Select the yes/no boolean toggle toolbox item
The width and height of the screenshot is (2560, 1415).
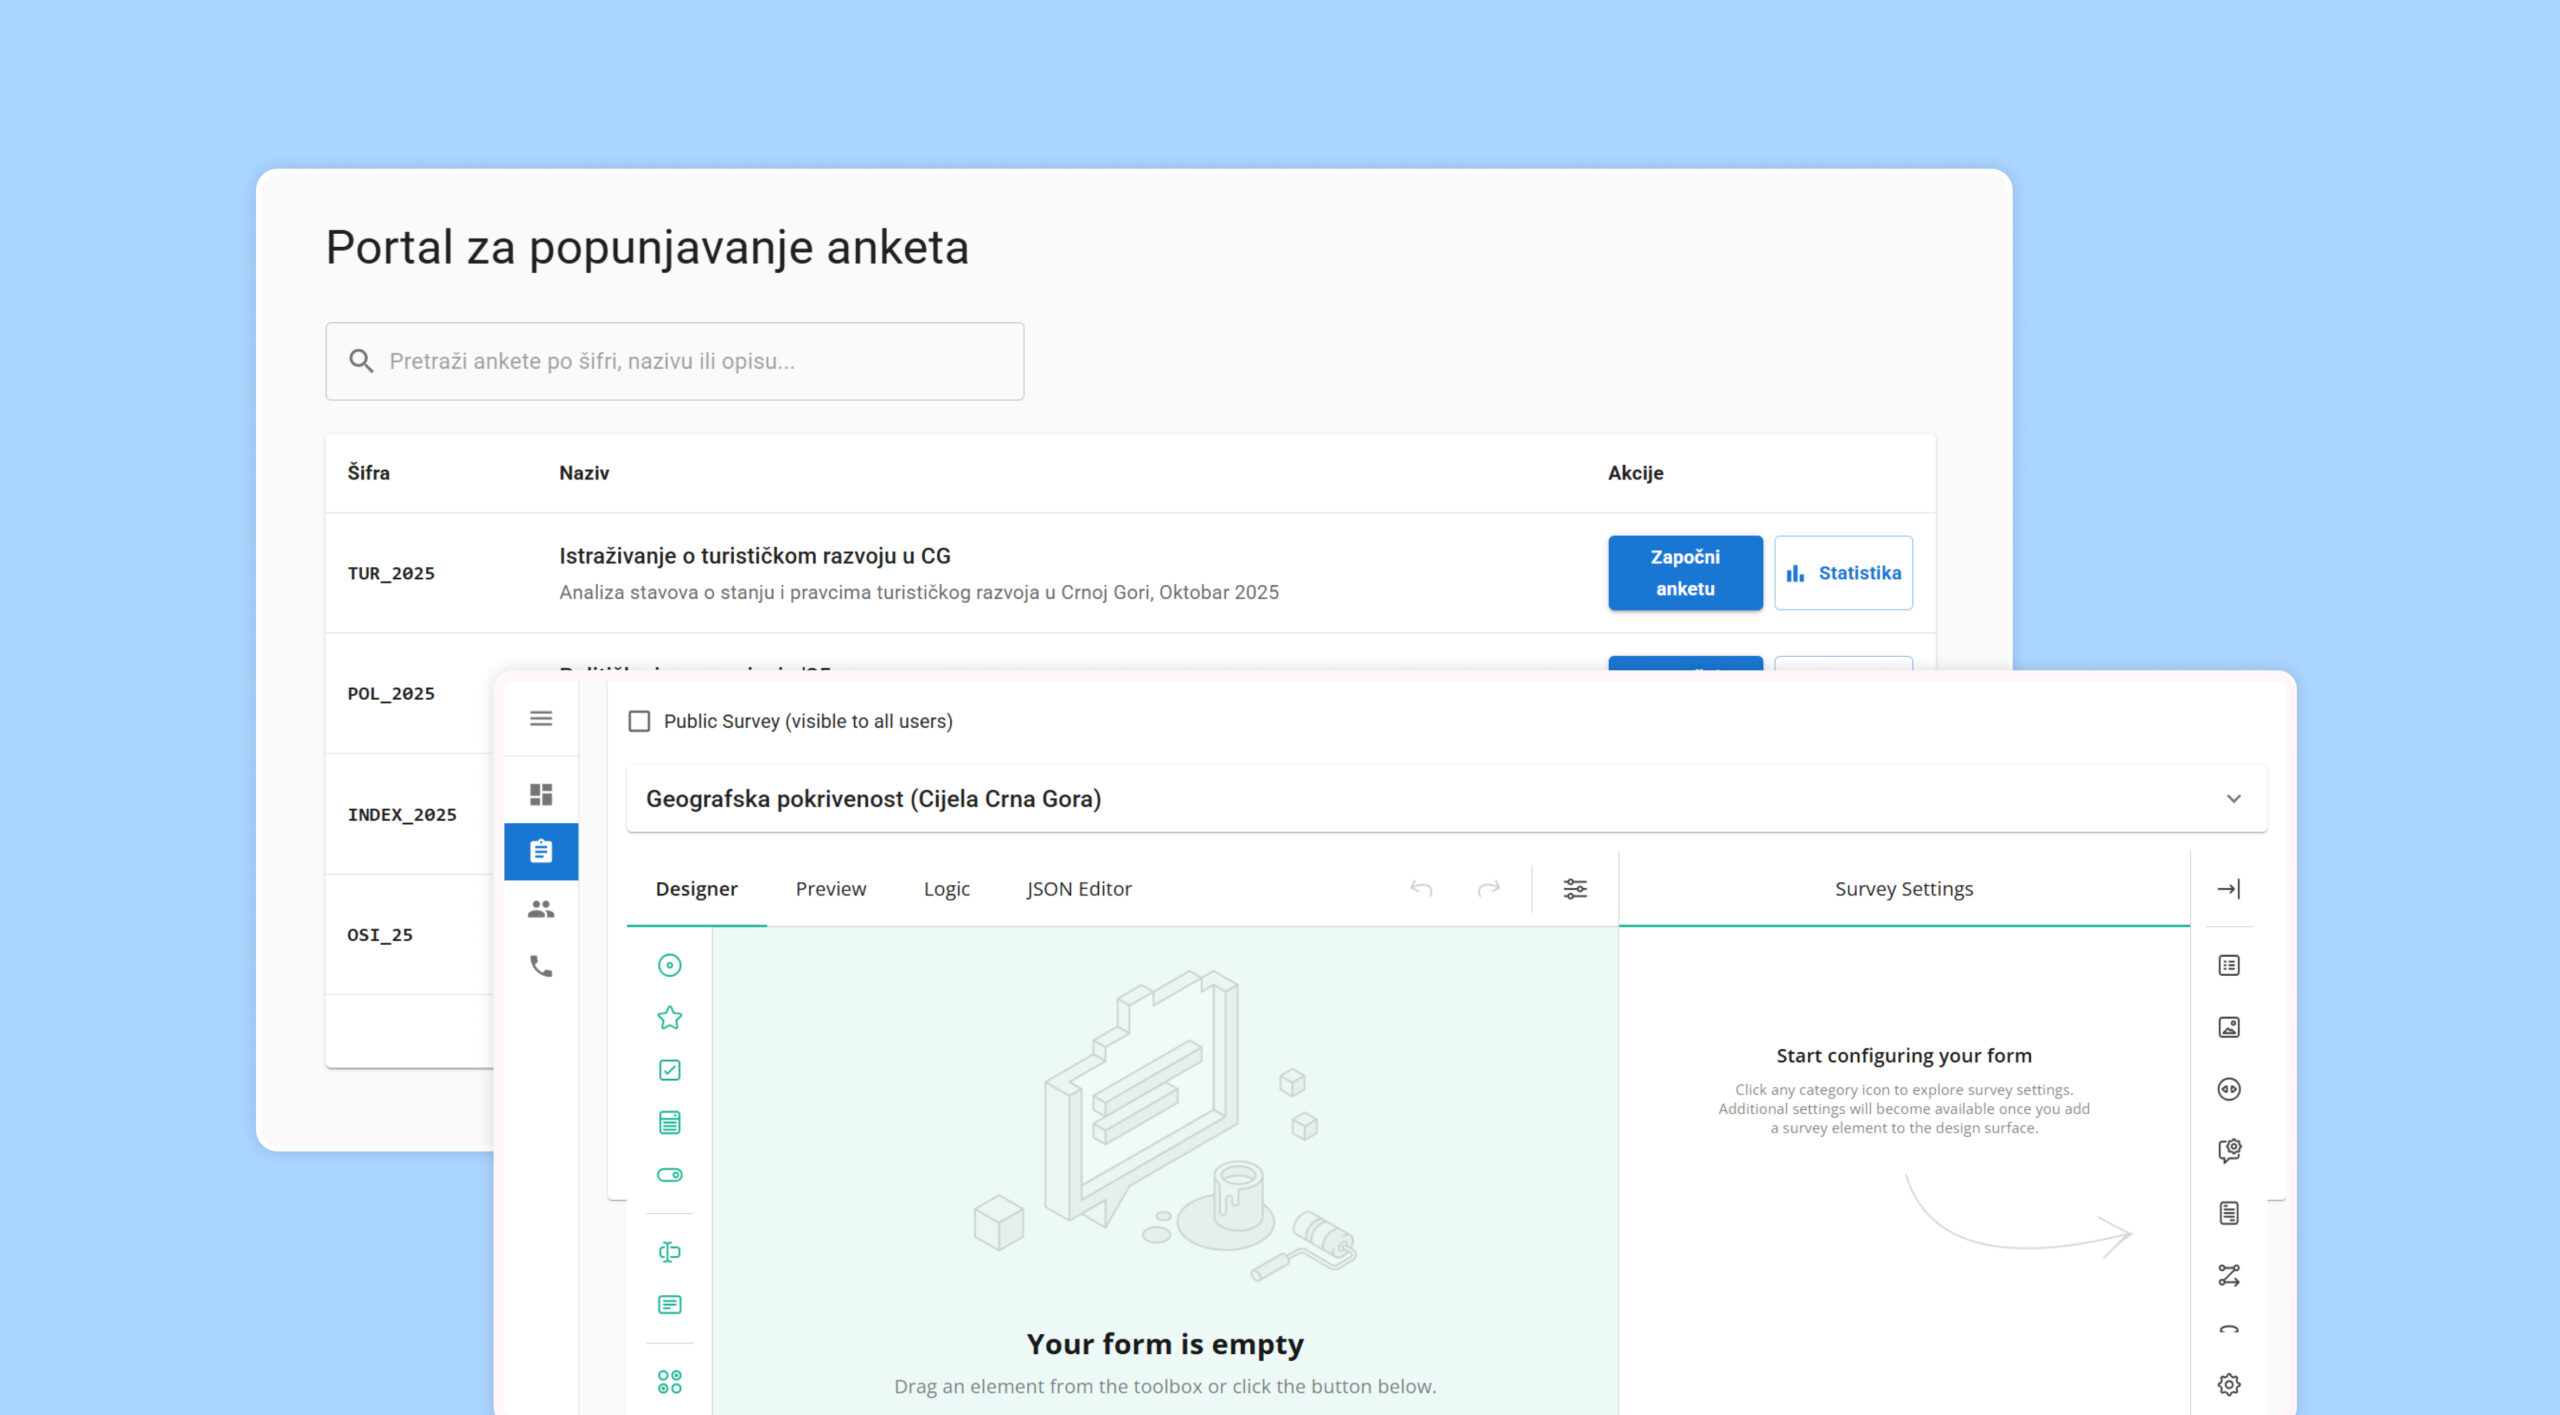[669, 1175]
